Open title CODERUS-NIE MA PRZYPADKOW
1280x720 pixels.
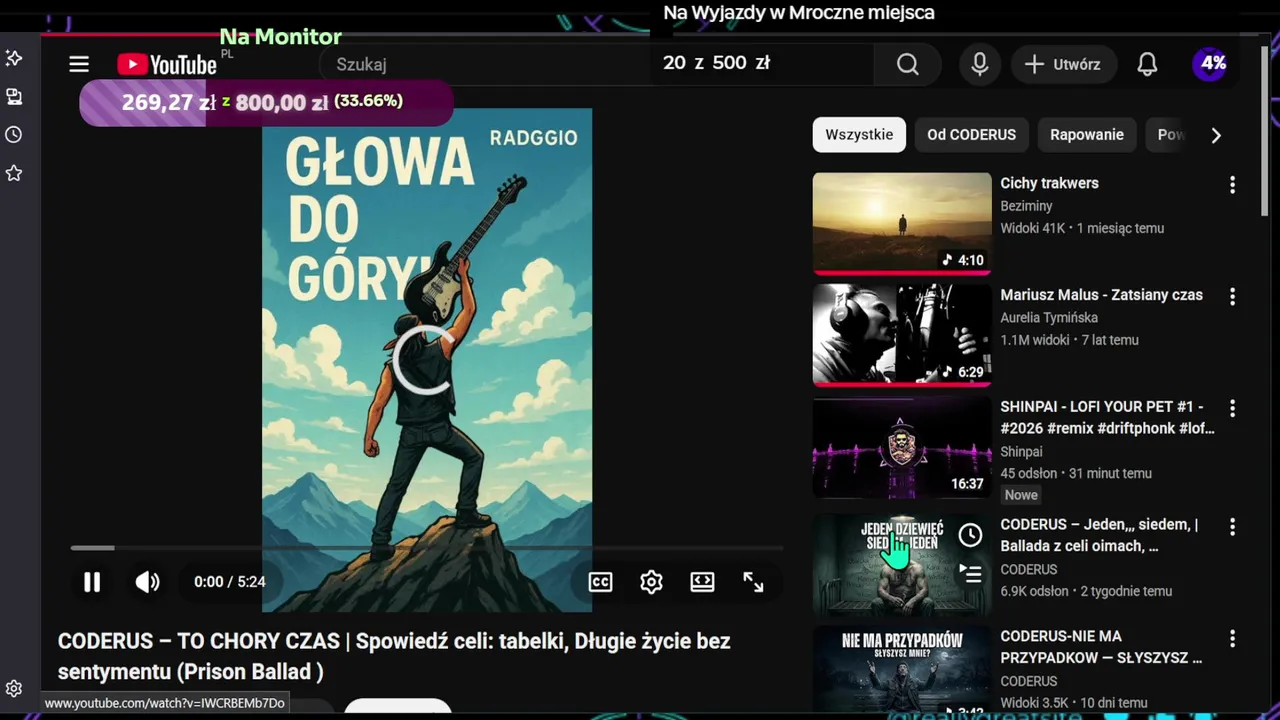[1101, 647]
